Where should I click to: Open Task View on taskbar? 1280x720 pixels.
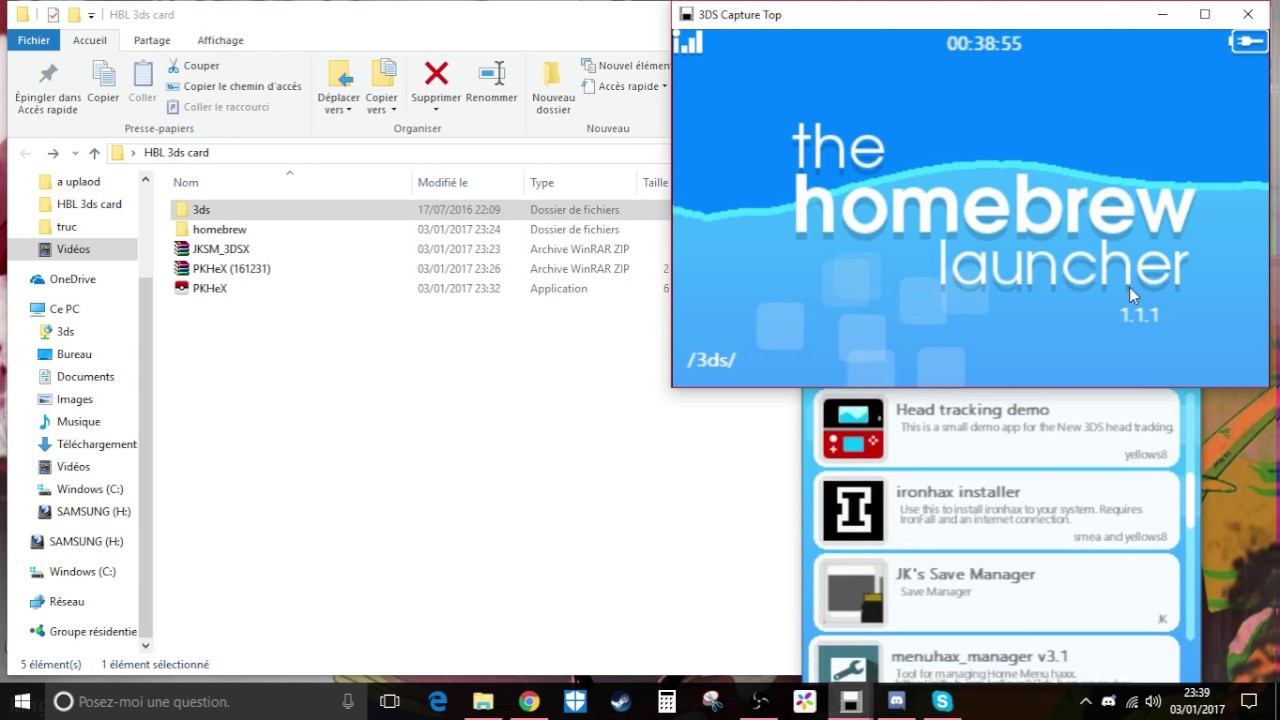390,702
